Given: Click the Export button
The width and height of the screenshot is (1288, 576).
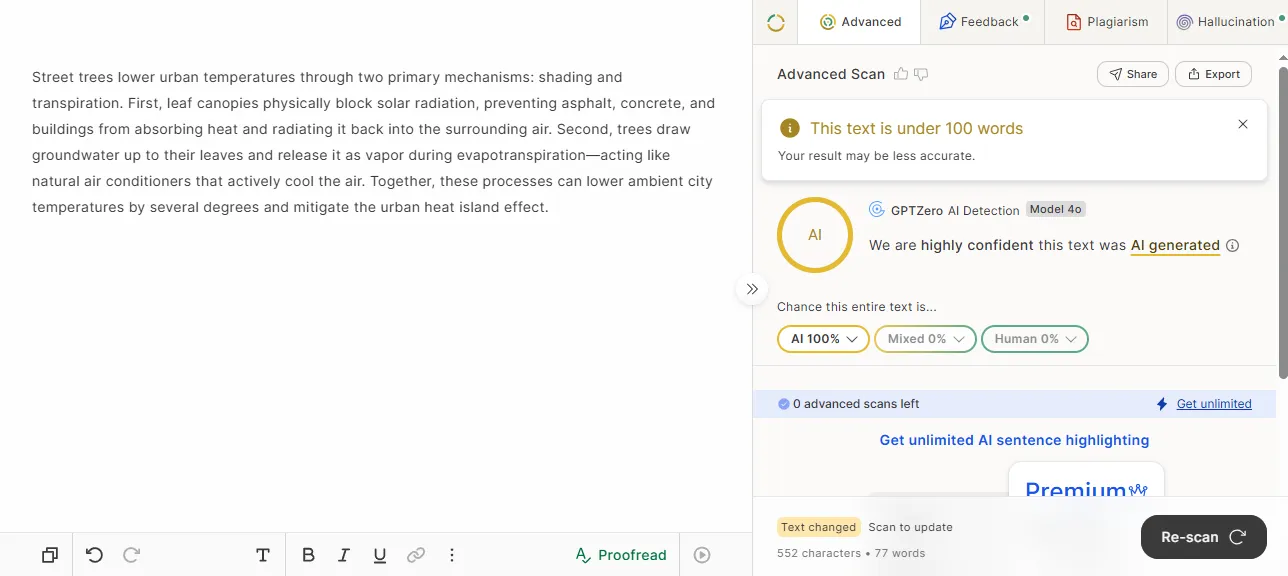Looking at the screenshot, I should 1214,74.
